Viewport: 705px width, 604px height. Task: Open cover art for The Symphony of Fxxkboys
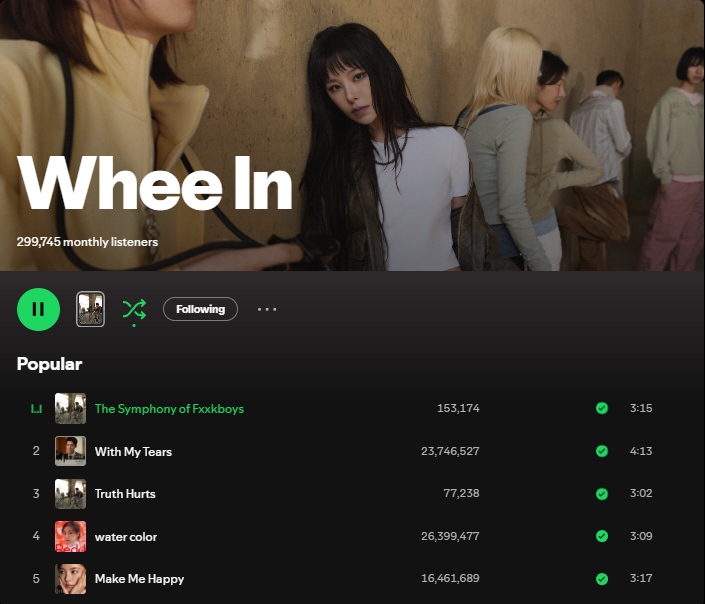click(71, 408)
